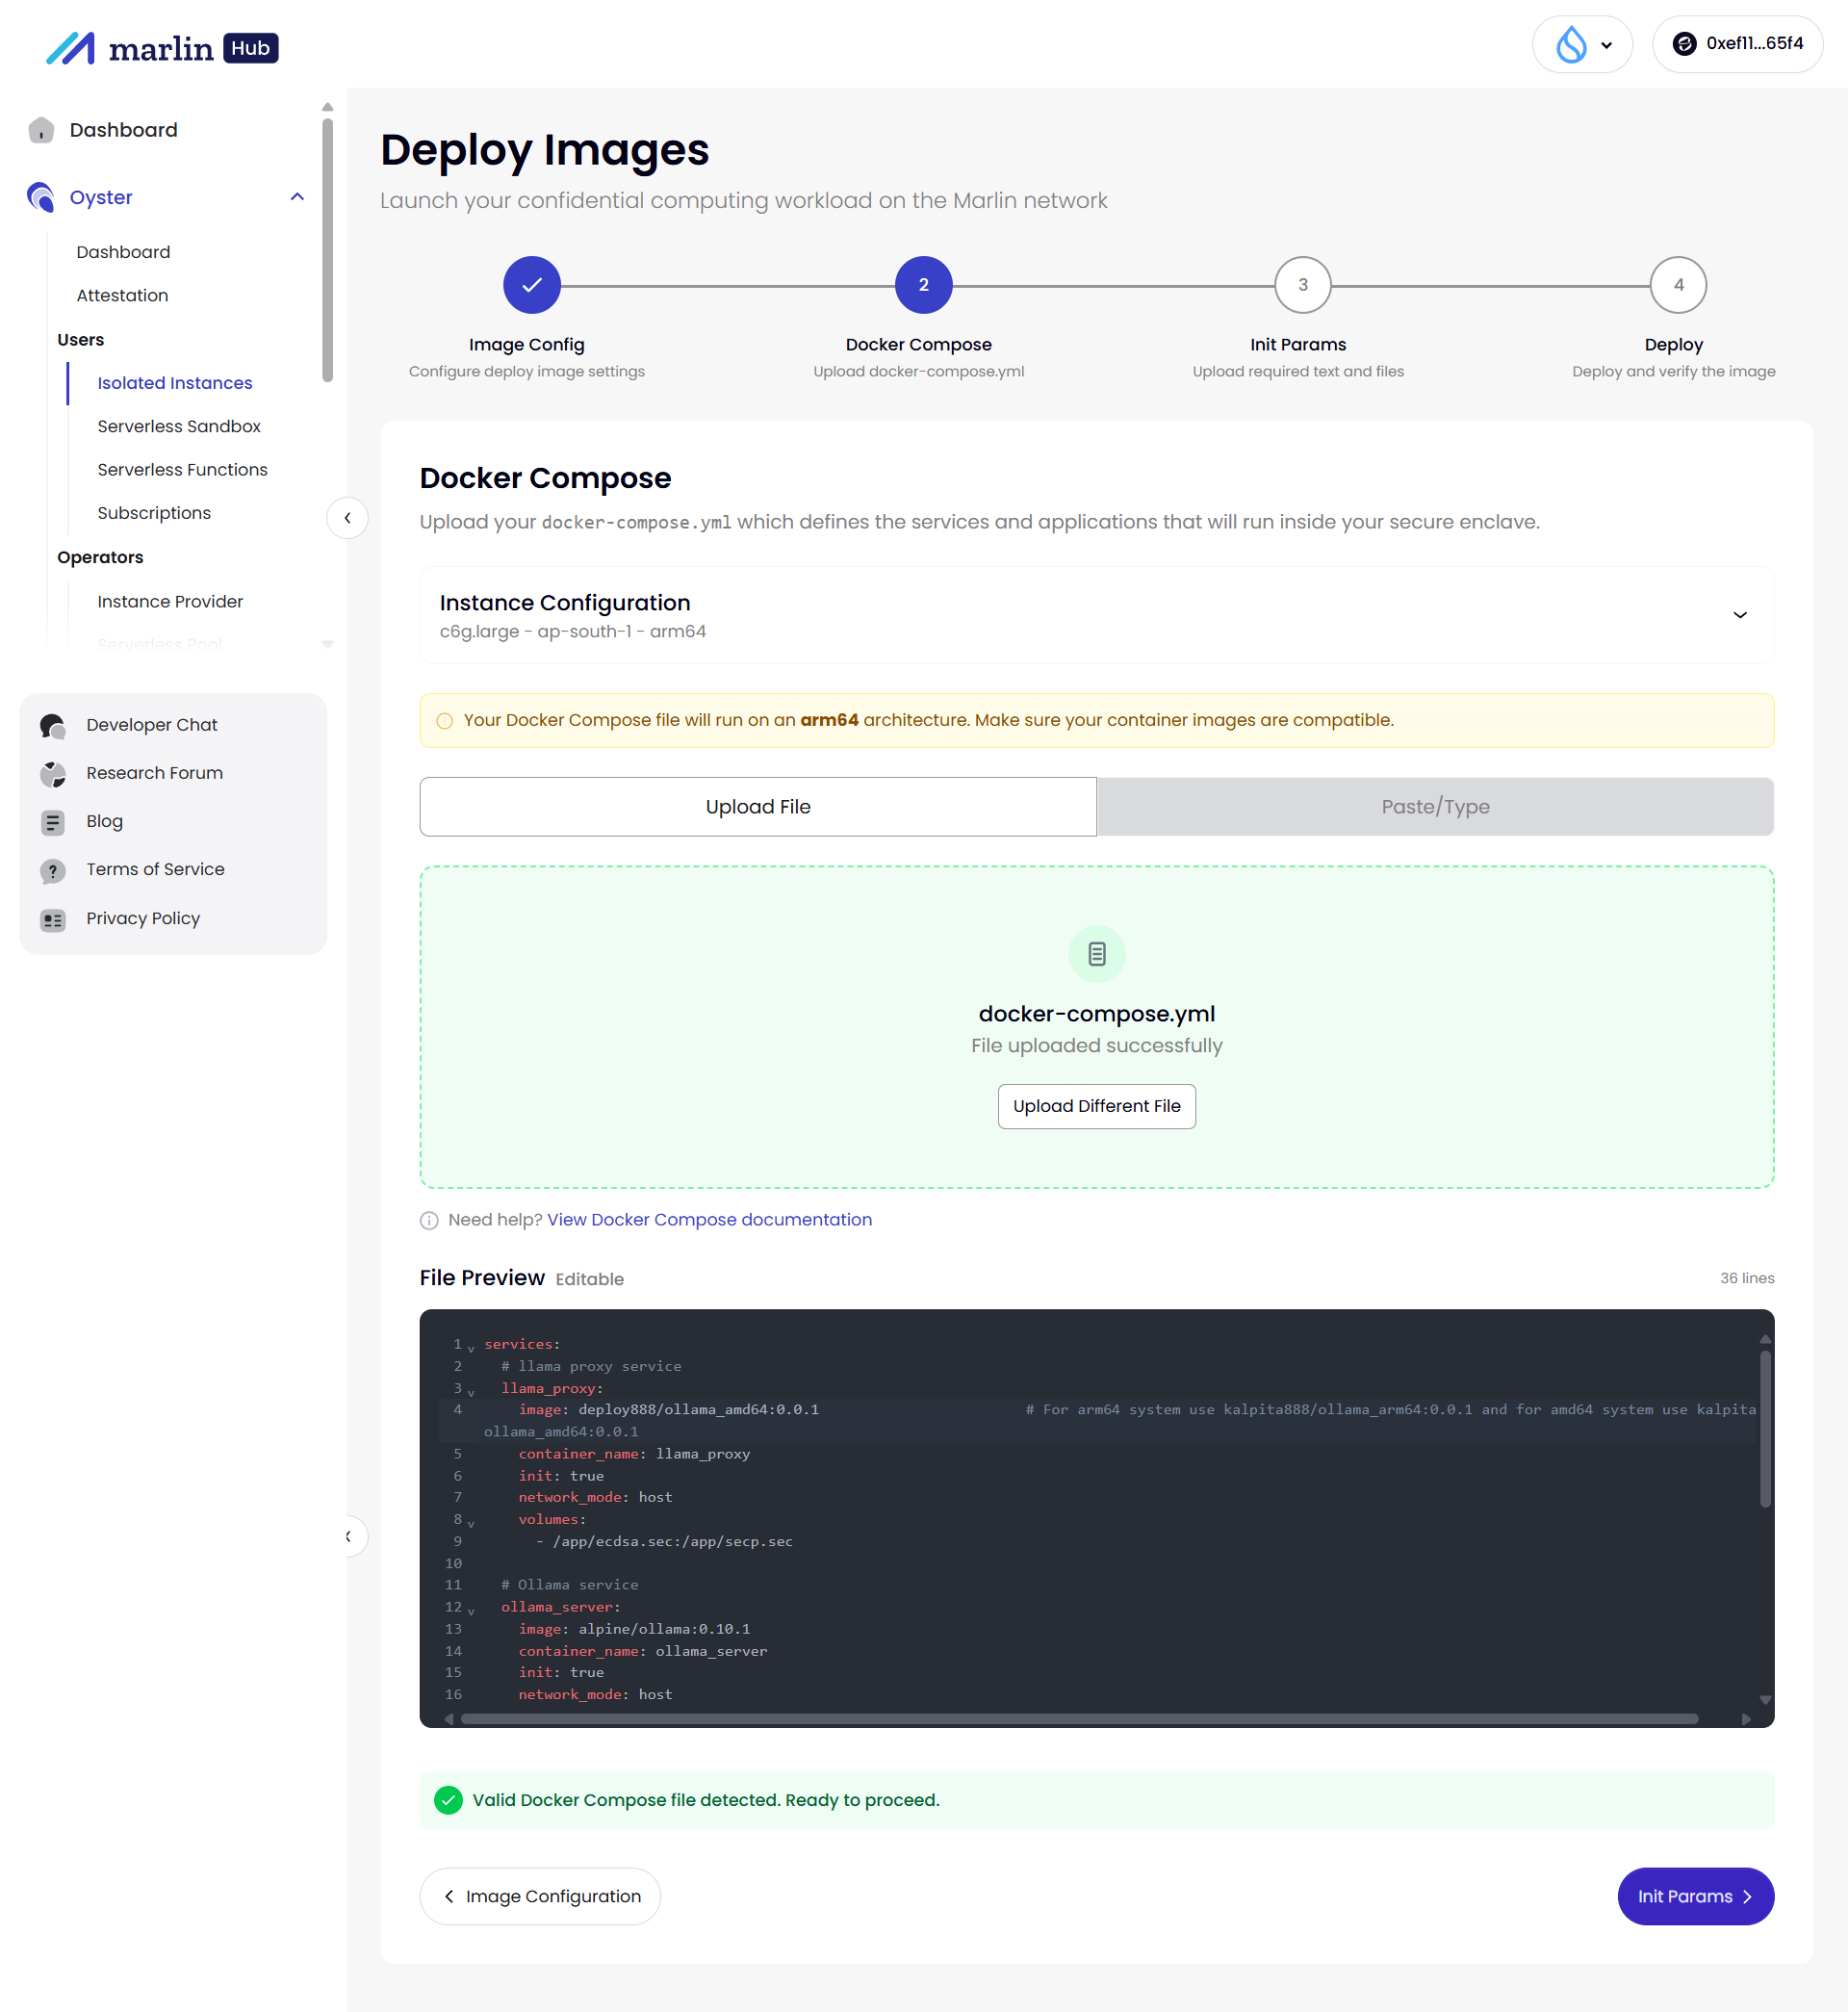This screenshot has height=2012, width=1848.
Task: Click the marlin Hub logo
Action: pyautogui.click(x=162, y=48)
